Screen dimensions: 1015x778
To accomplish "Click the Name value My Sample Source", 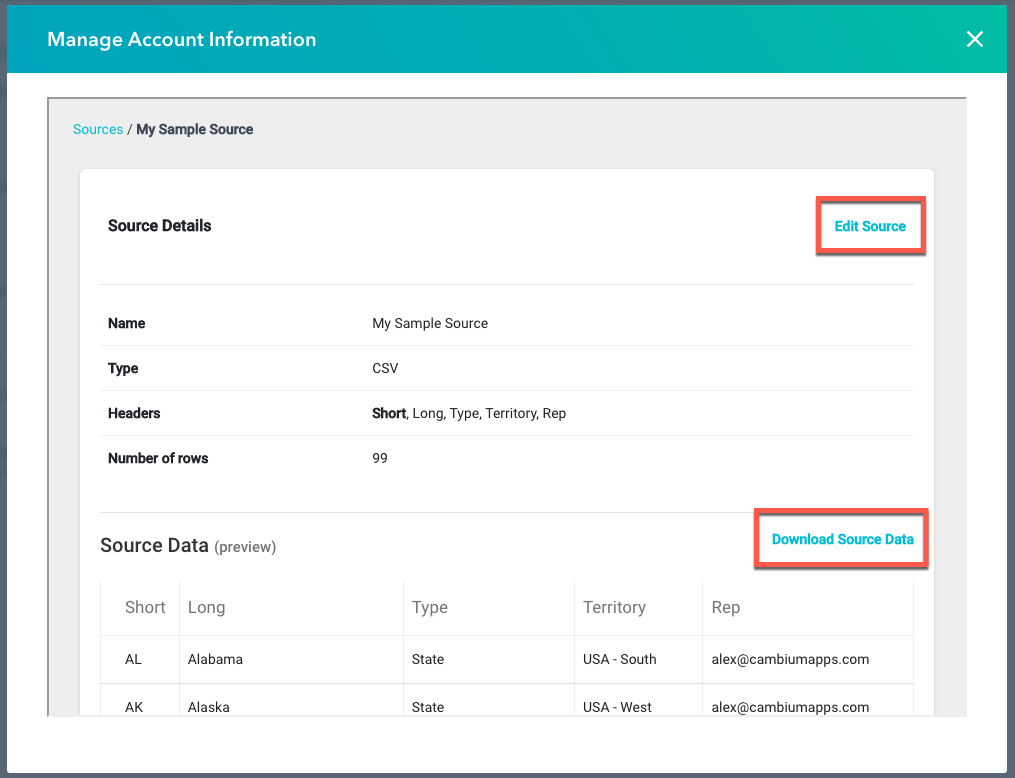I will pos(430,323).
